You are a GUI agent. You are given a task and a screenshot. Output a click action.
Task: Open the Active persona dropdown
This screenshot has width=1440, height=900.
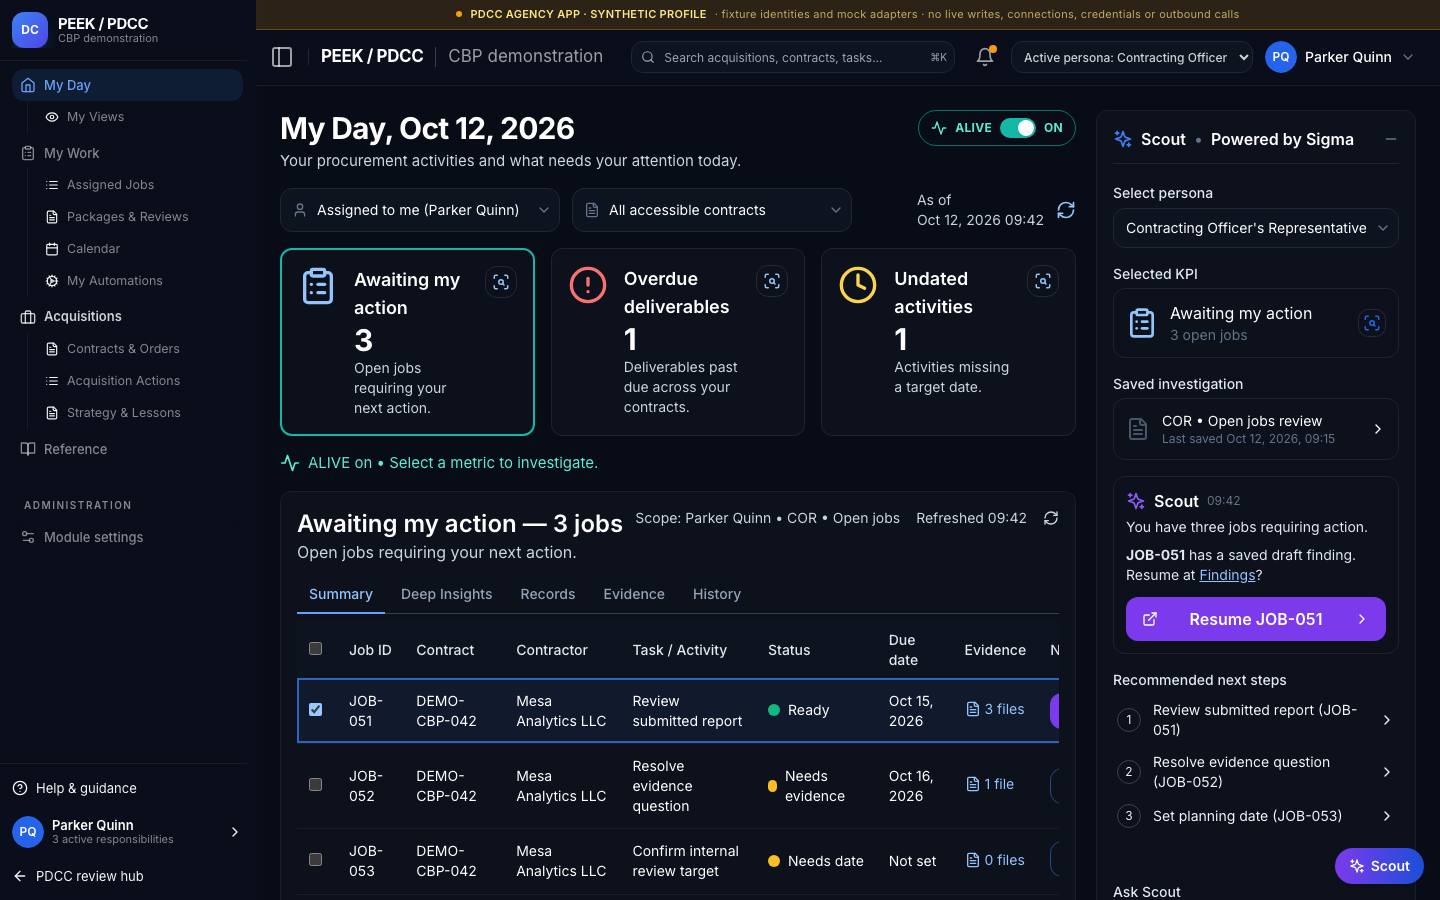[x=1132, y=57]
